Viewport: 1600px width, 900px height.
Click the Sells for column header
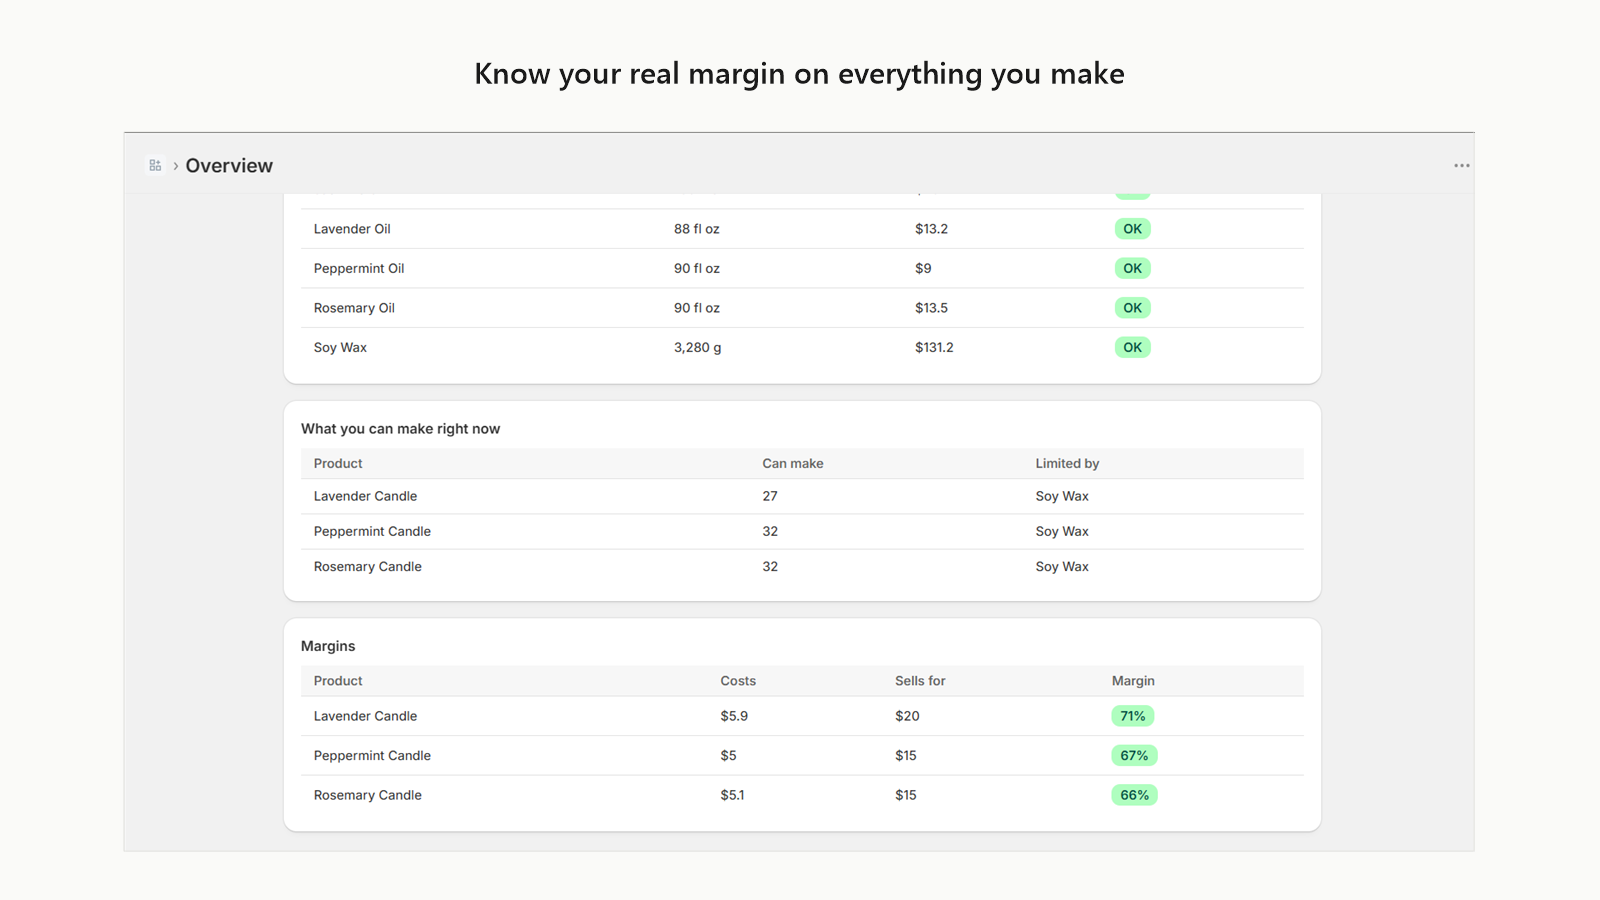coord(920,681)
